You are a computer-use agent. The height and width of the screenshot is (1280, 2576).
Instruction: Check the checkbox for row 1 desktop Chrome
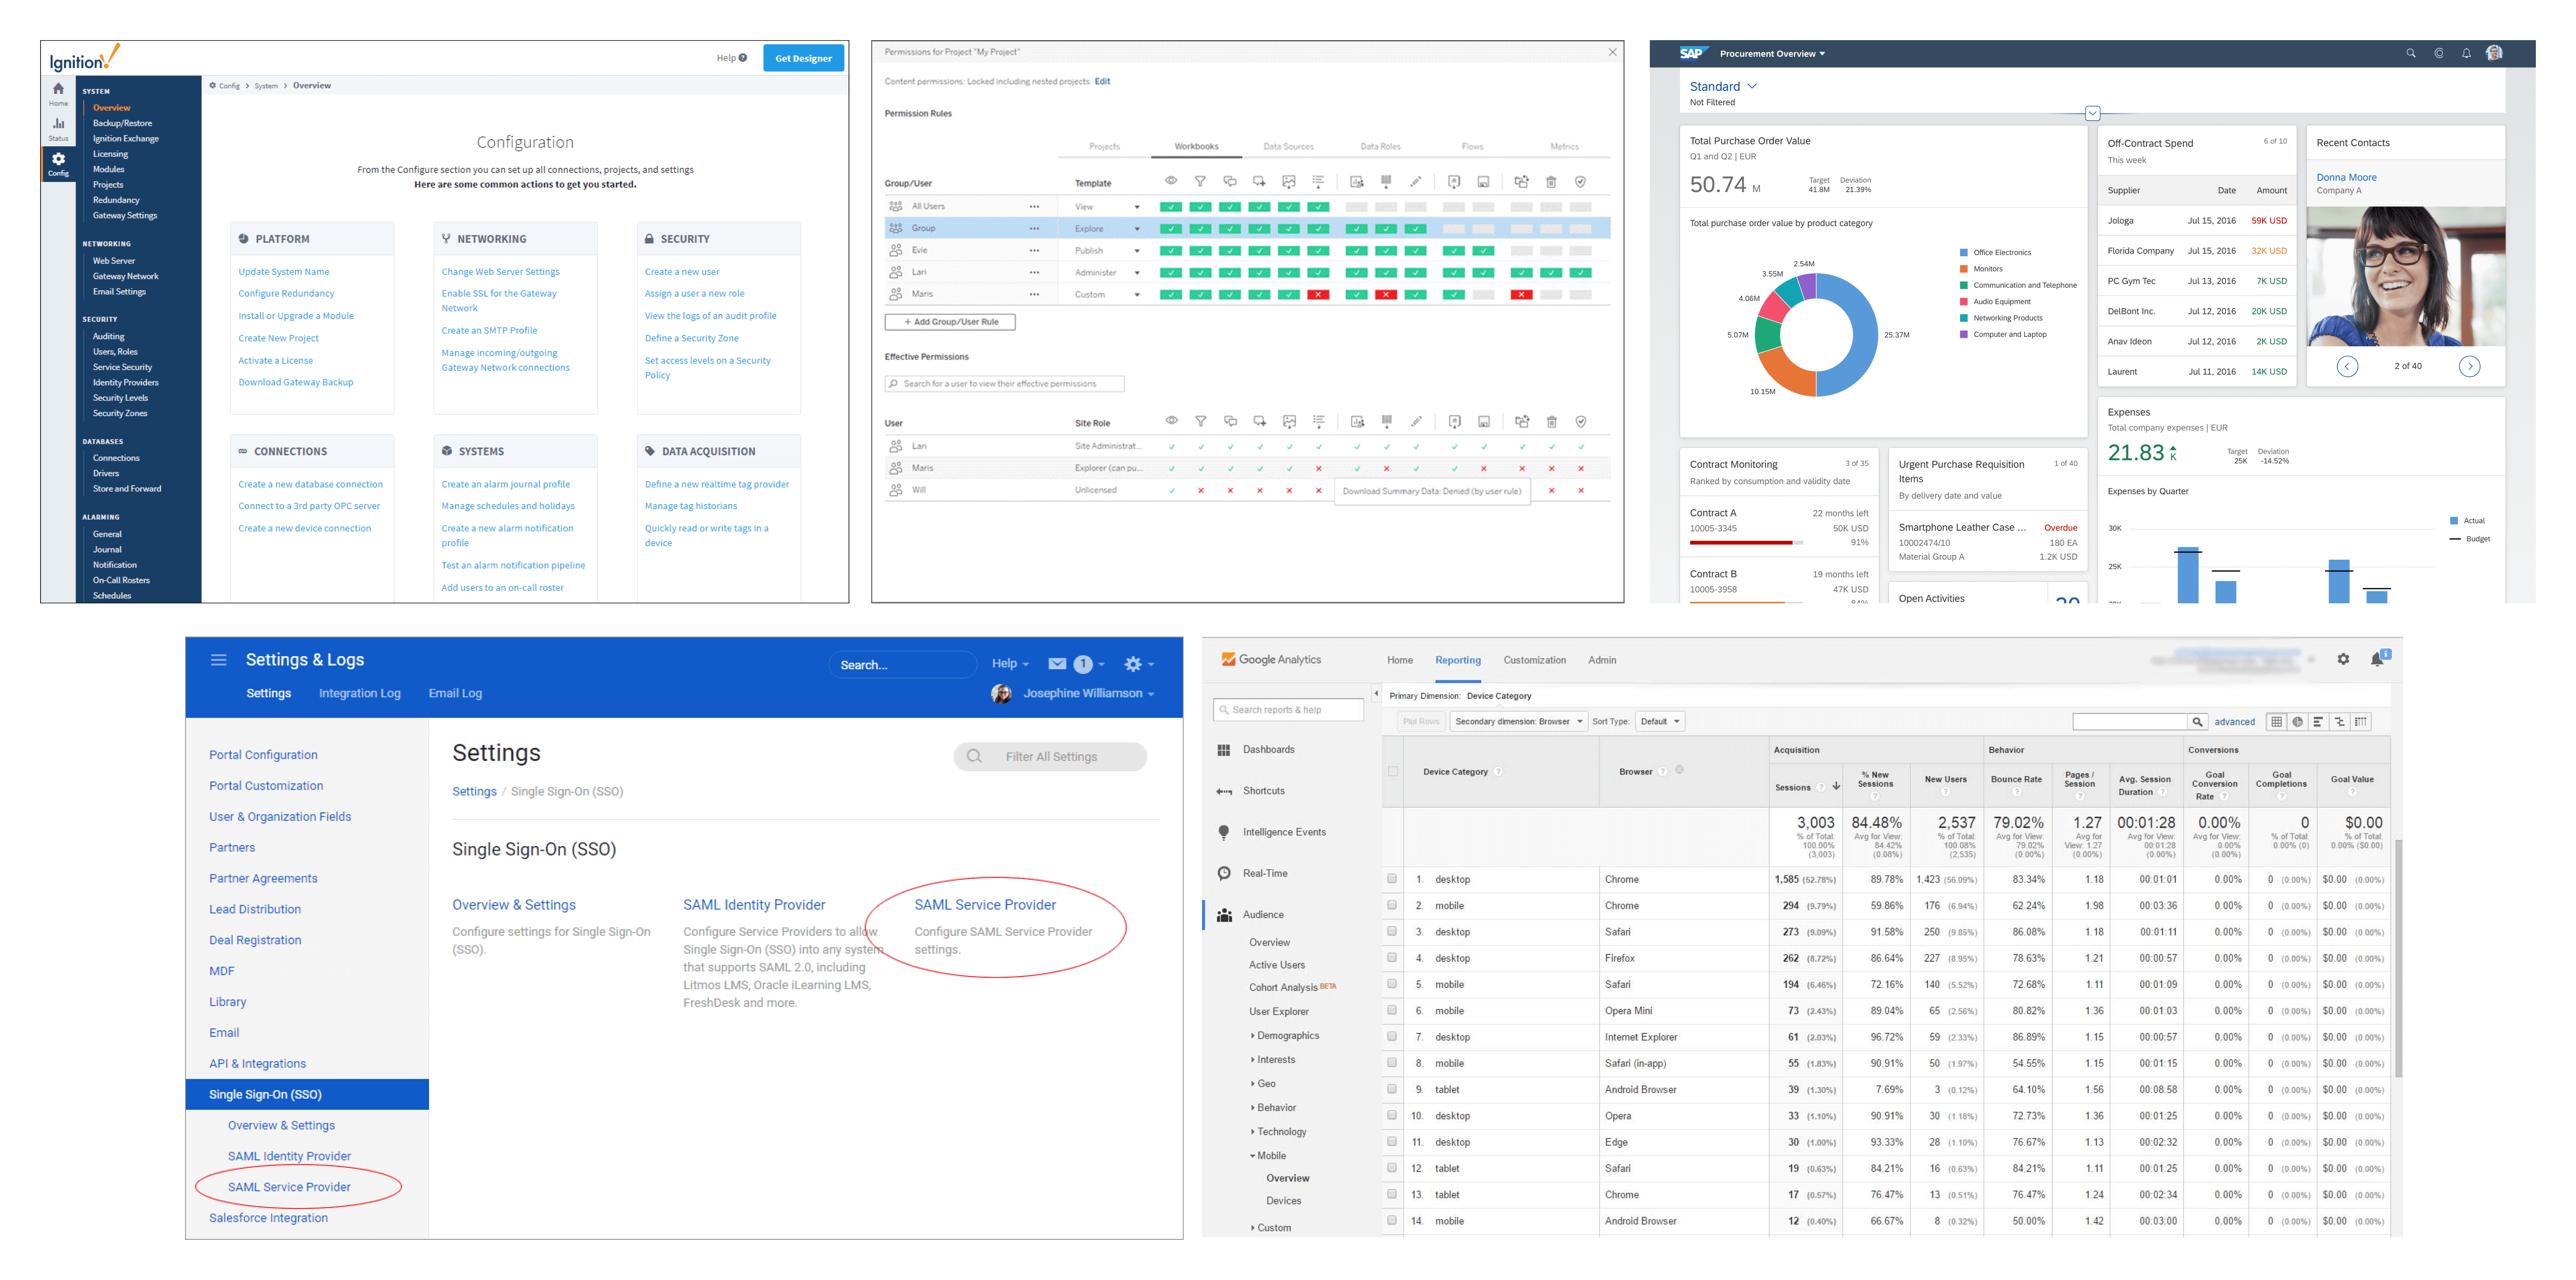1392,879
